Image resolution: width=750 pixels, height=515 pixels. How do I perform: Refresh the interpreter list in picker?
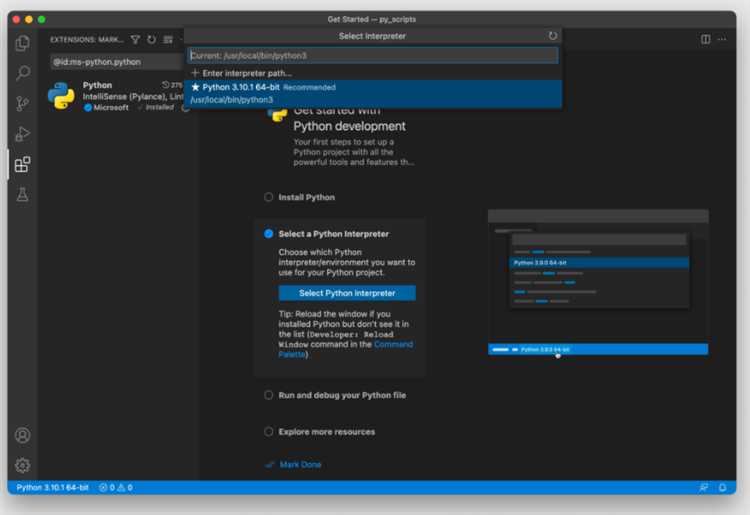coord(553,36)
